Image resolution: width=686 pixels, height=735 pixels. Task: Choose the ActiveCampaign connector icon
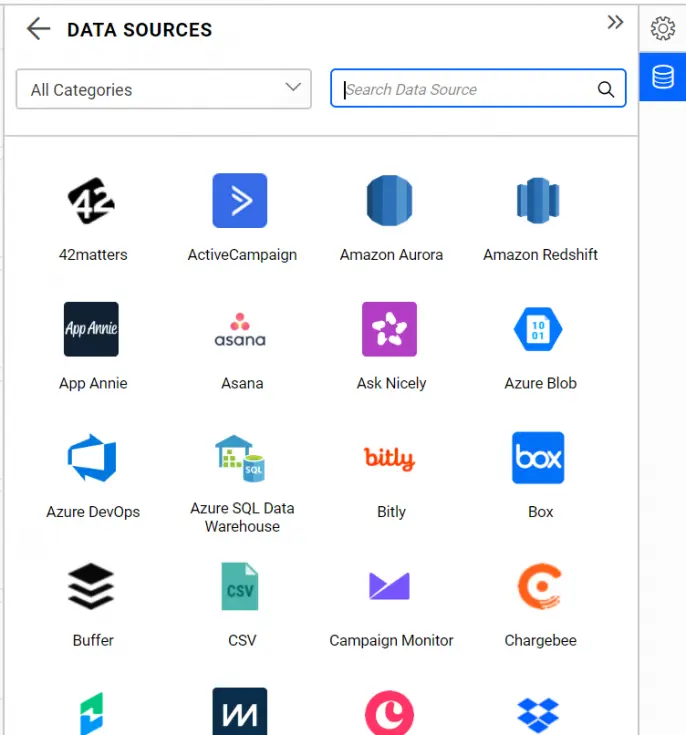click(x=240, y=201)
